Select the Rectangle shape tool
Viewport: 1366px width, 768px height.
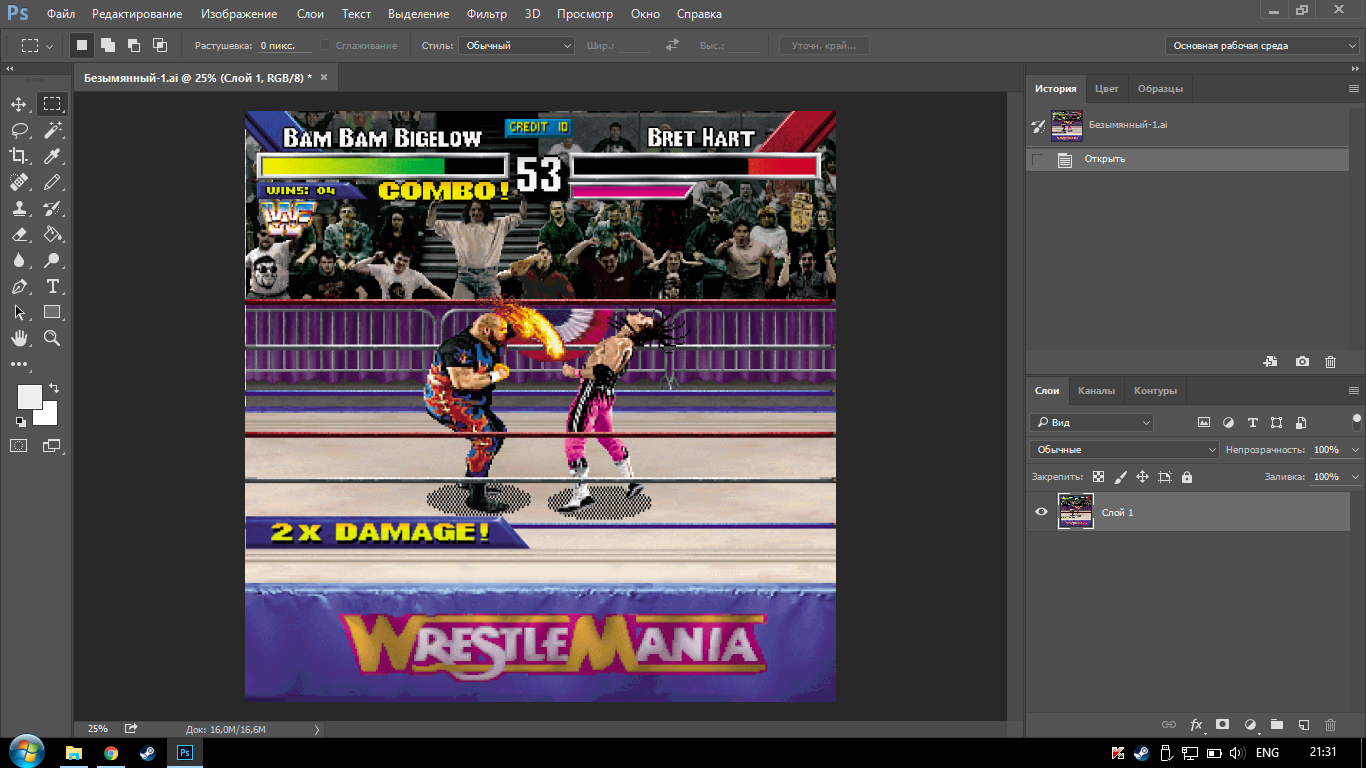pos(52,312)
